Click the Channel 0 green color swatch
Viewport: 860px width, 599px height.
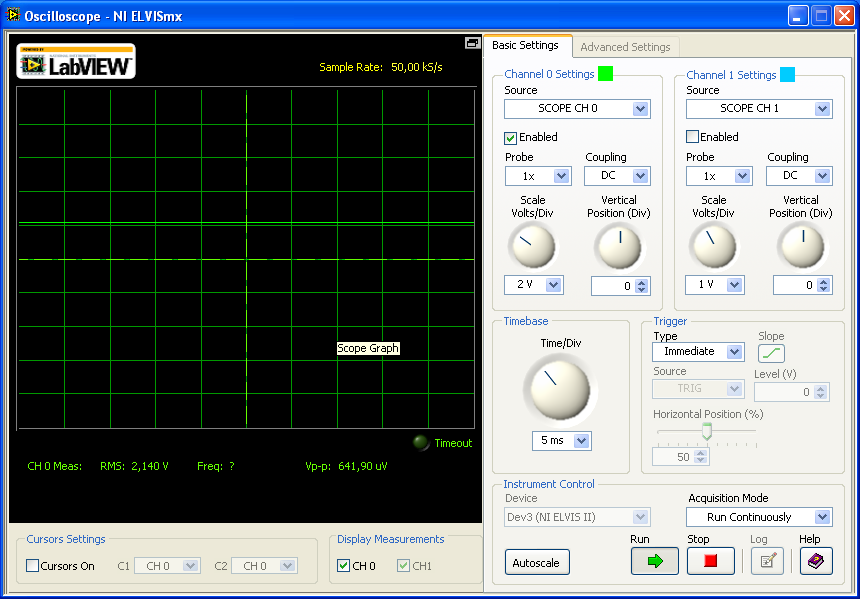pyautogui.click(x=605, y=74)
